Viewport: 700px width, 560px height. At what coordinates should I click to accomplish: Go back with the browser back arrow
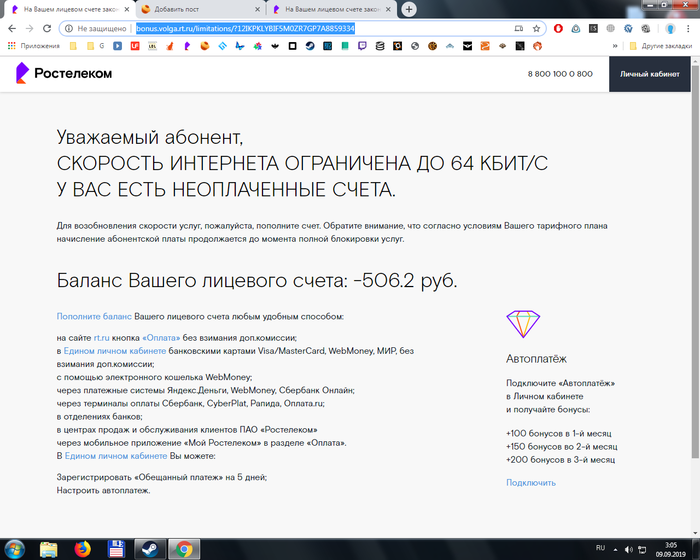point(12,29)
